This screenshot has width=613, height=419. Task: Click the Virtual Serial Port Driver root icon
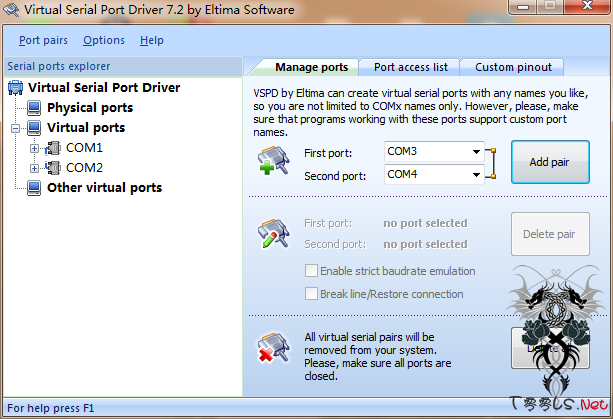pyautogui.click(x=15, y=88)
